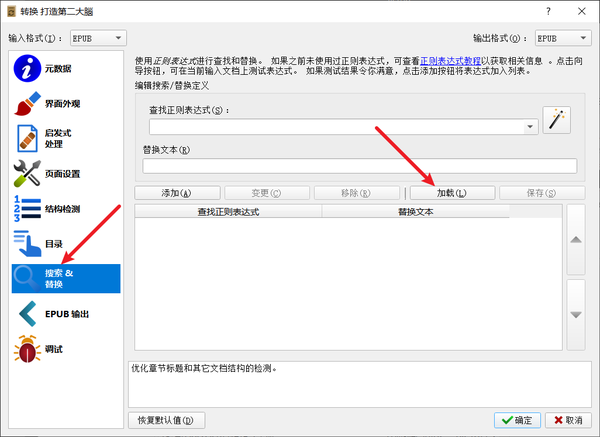
Task: Click the 查找正则表达式 column header
Action: coord(228,212)
